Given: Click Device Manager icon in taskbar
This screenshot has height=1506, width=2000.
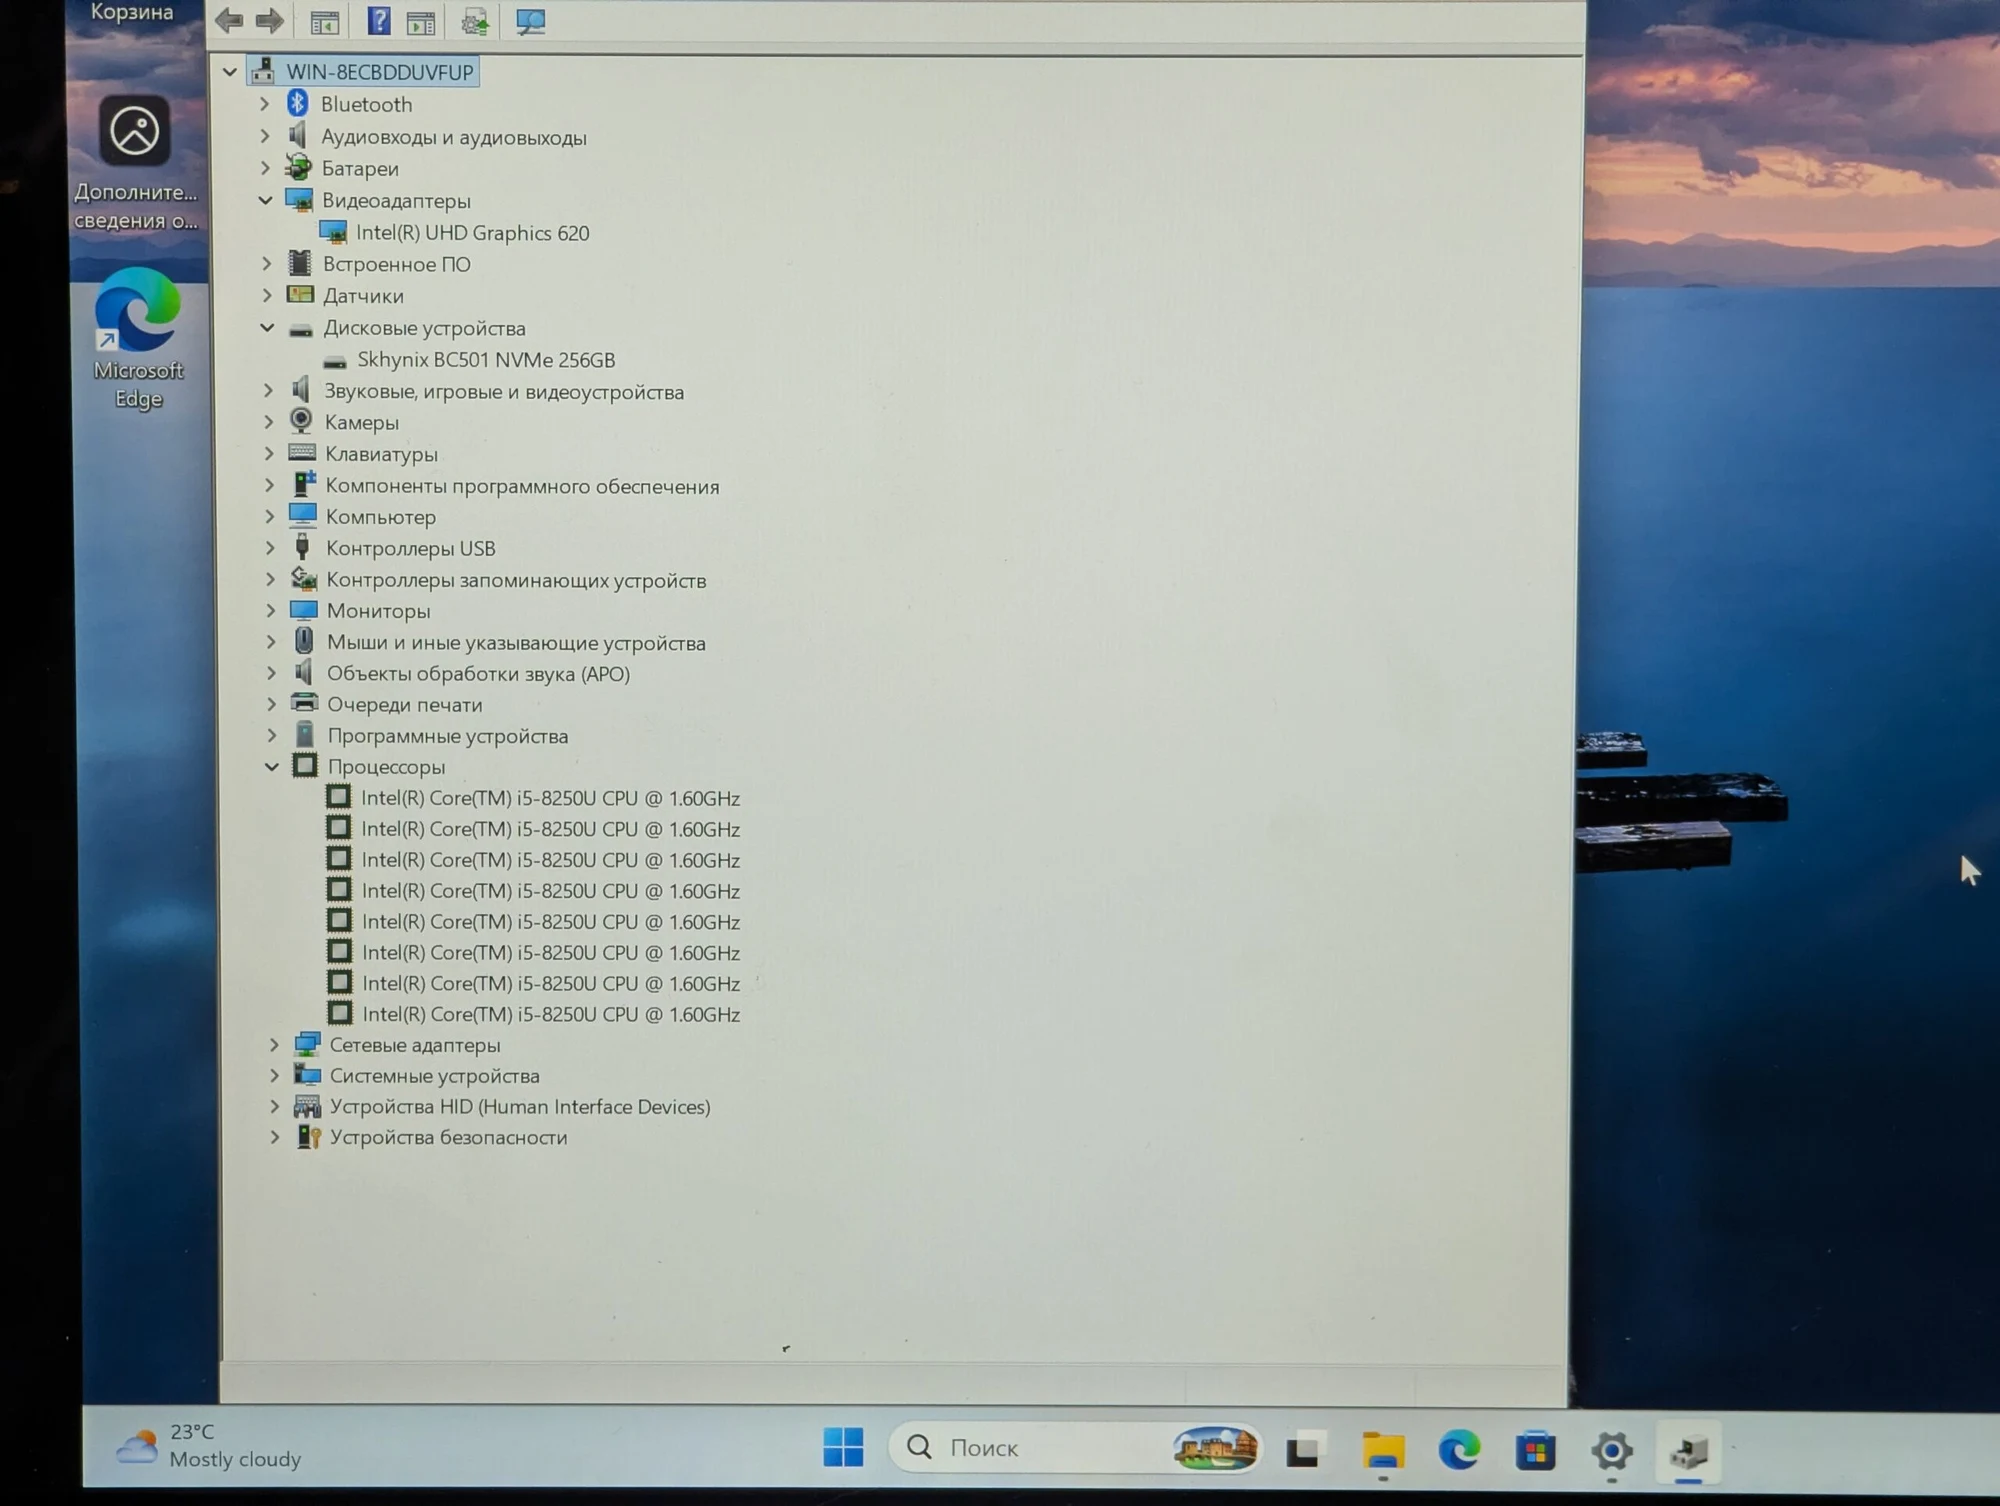Looking at the screenshot, I should (1689, 1450).
